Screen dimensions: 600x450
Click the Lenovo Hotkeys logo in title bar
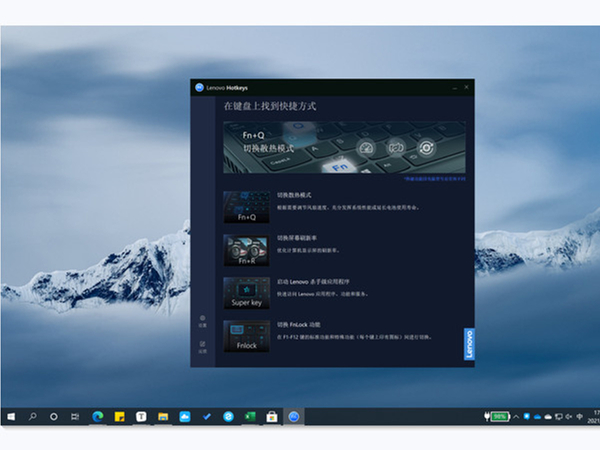point(199,87)
